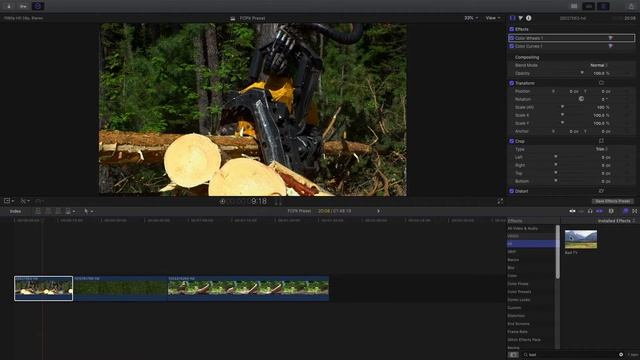Click the Share export icon
Screen dimensions: 640x360
[x=631, y=6]
